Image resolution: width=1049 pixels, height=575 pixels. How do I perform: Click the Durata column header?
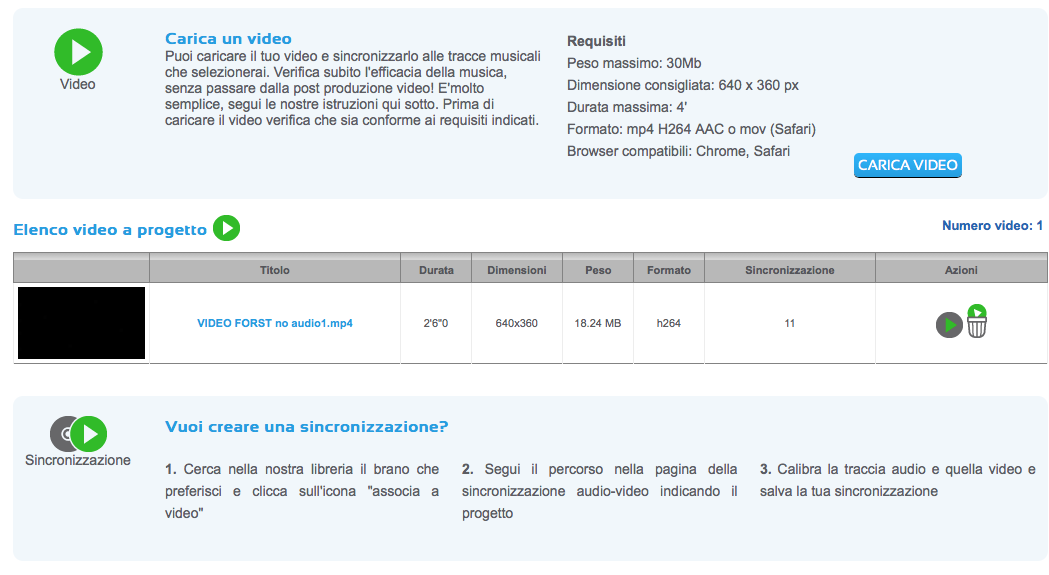click(x=436, y=270)
